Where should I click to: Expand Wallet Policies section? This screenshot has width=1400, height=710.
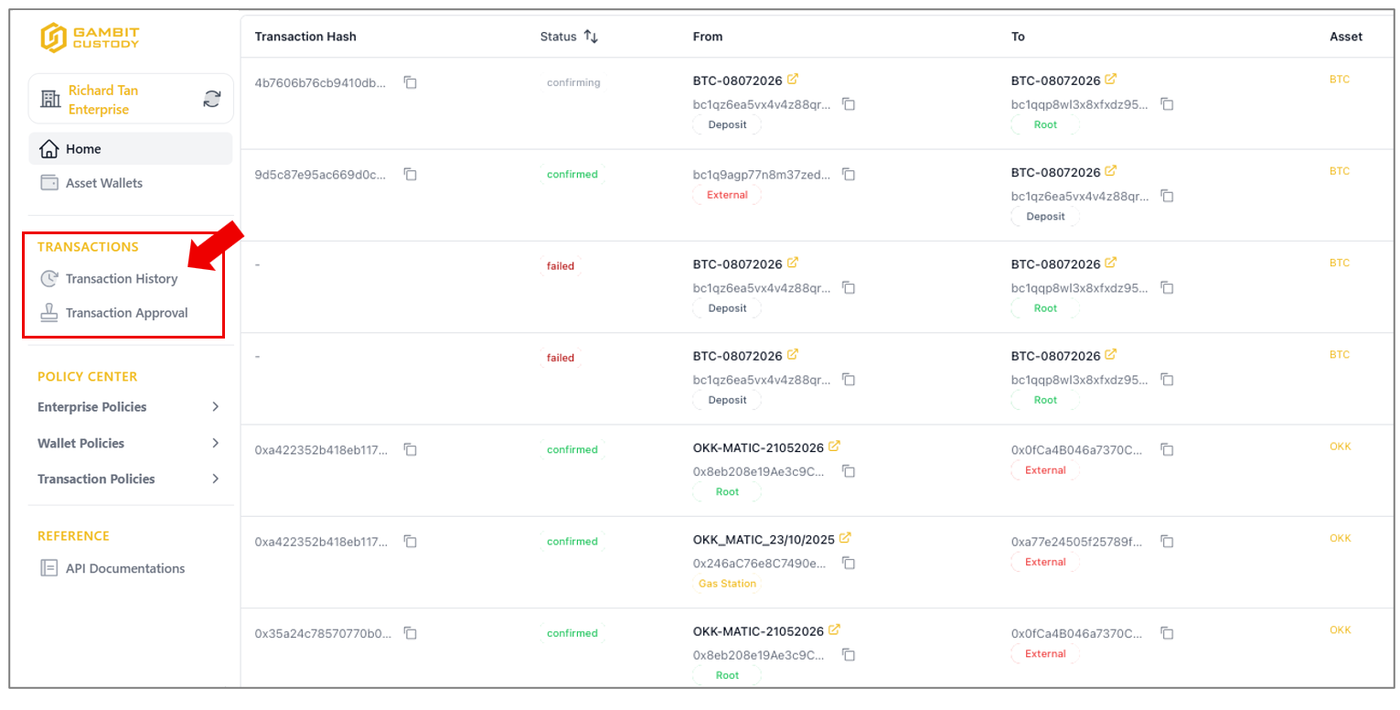[129, 443]
